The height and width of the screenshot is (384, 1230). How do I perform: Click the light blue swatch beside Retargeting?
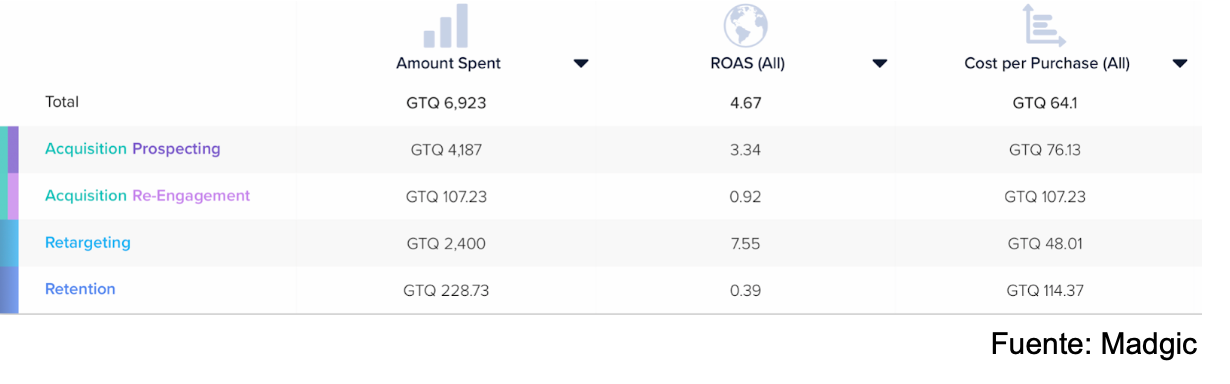point(9,243)
